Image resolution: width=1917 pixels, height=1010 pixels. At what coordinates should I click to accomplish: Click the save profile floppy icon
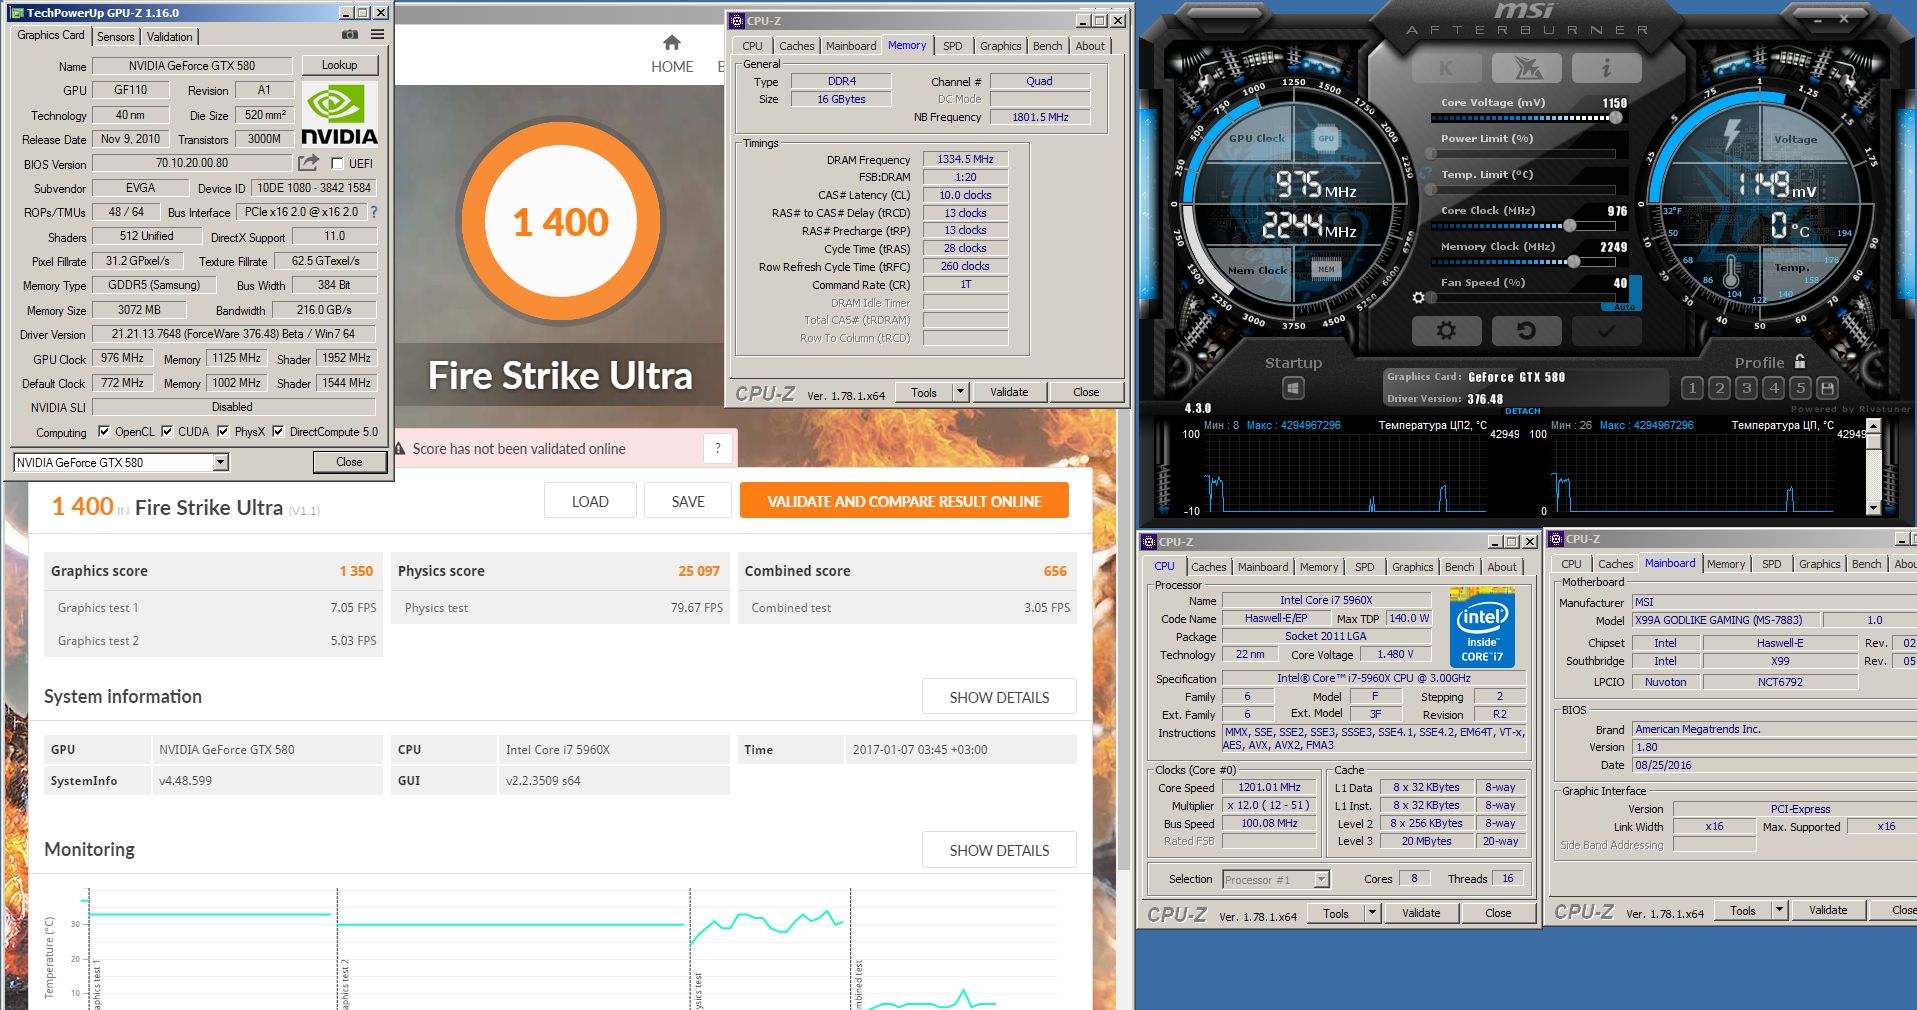coord(1828,388)
